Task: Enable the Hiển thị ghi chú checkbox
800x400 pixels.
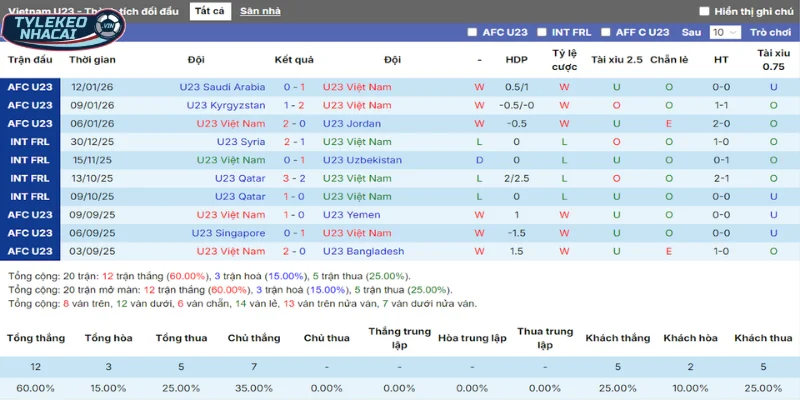Action: click(x=704, y=12)
